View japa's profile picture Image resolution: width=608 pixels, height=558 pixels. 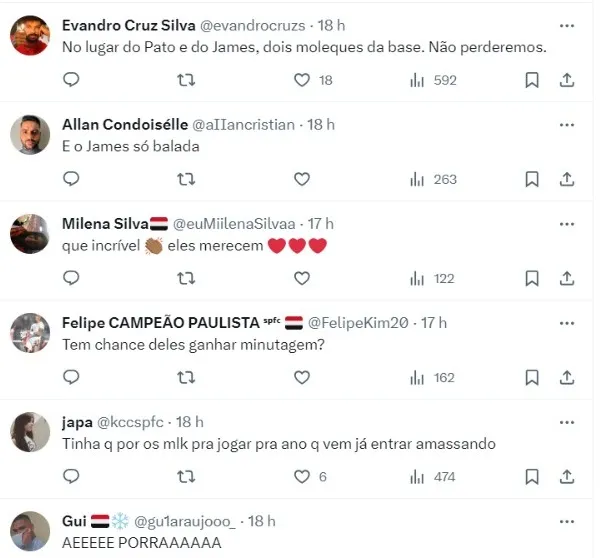coord(30,432)
